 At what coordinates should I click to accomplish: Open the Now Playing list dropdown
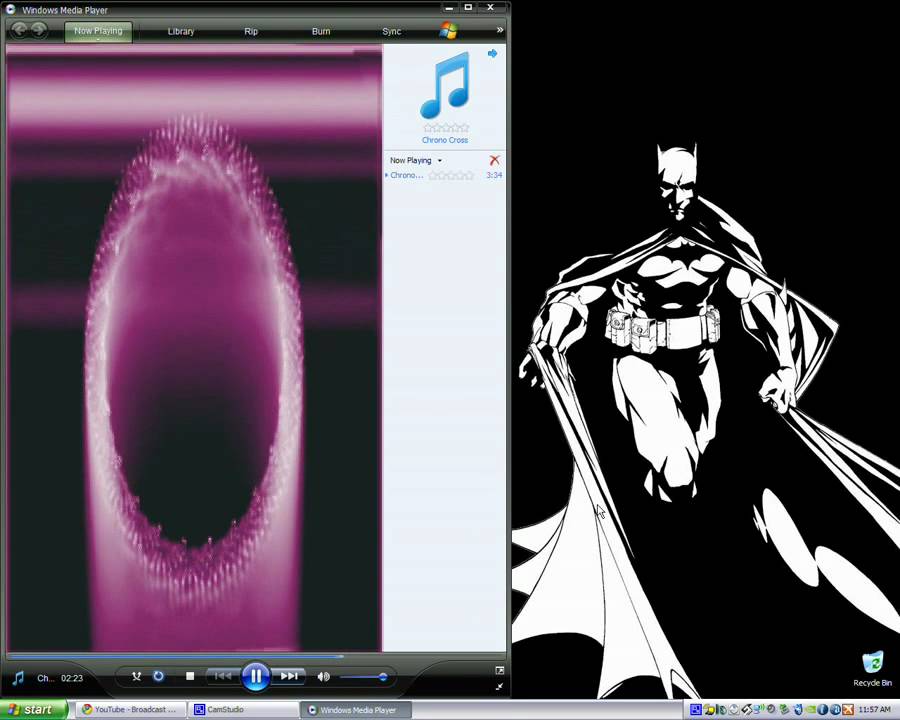pyautogui.click(x=416, y=160)
